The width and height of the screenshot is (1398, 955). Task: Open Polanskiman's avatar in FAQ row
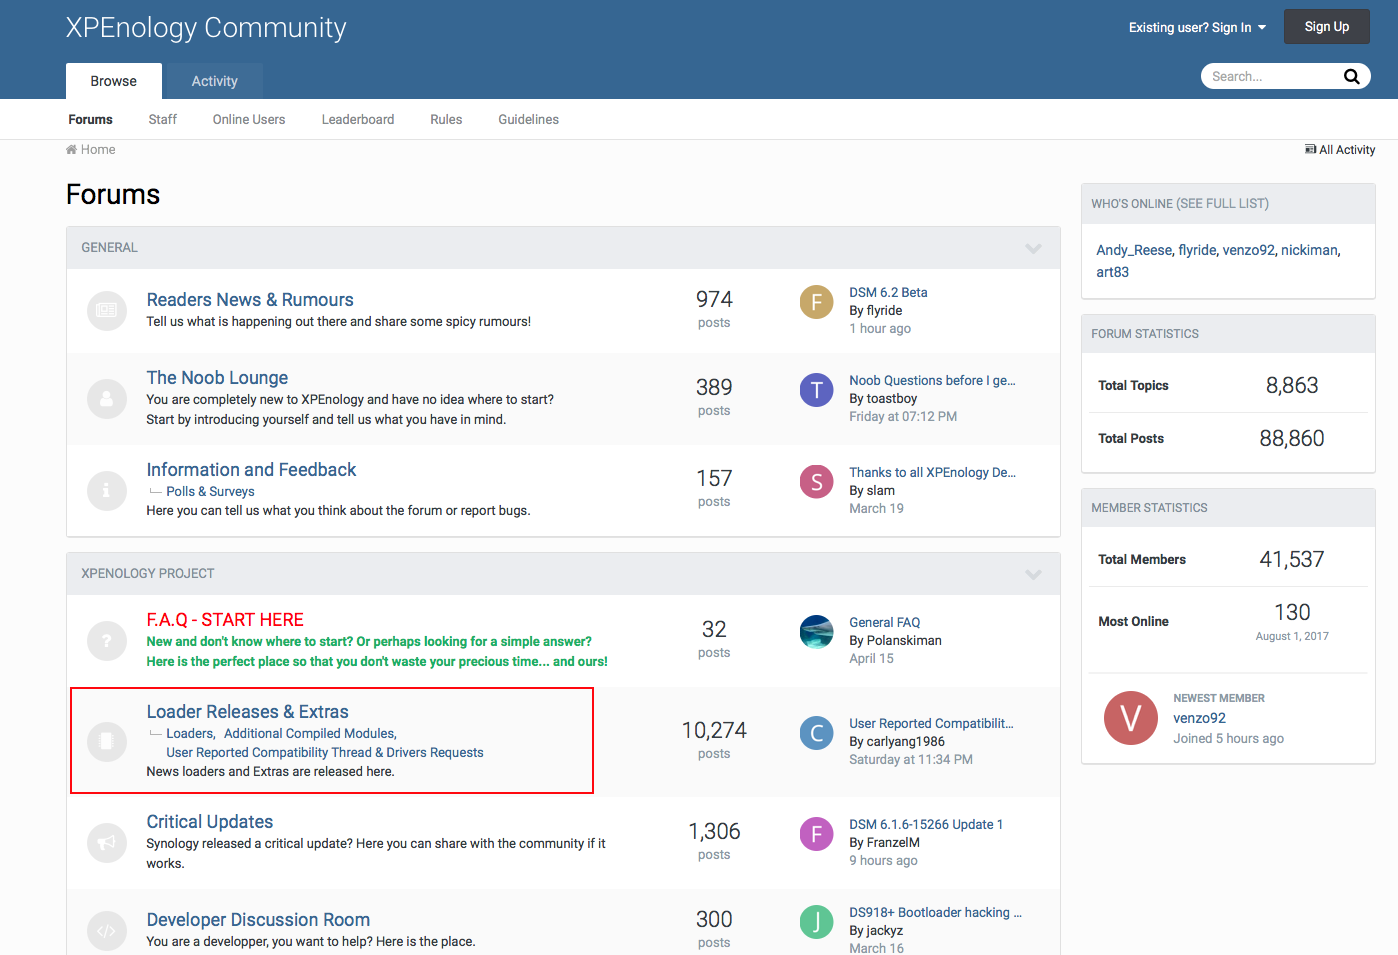tap(816, 631)
